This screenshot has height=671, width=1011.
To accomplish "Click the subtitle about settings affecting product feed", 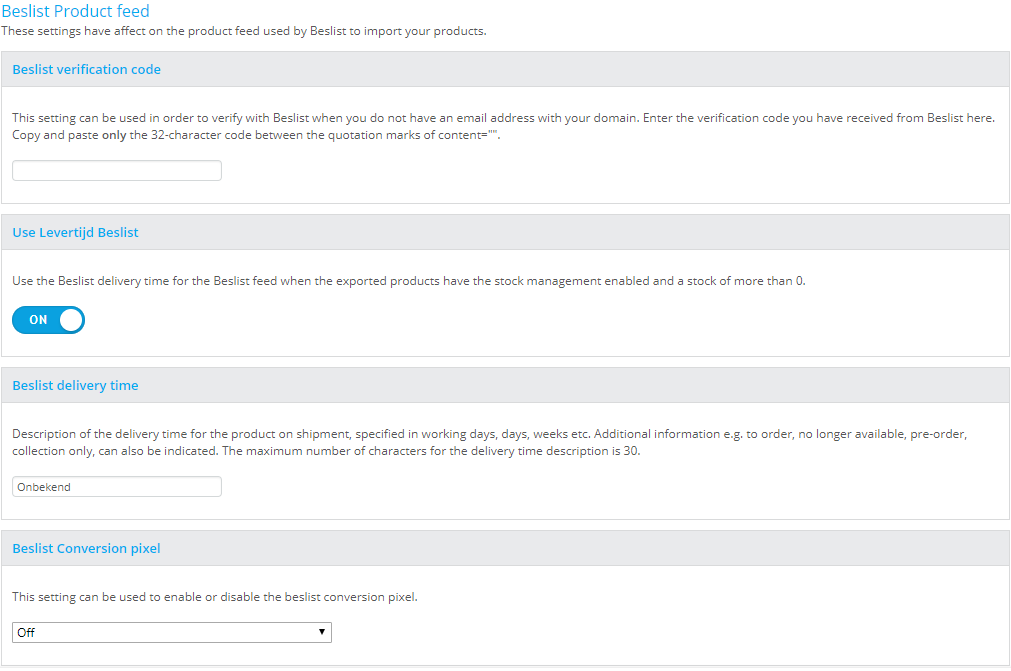I will pyautogui.click(x=244, y=31).
